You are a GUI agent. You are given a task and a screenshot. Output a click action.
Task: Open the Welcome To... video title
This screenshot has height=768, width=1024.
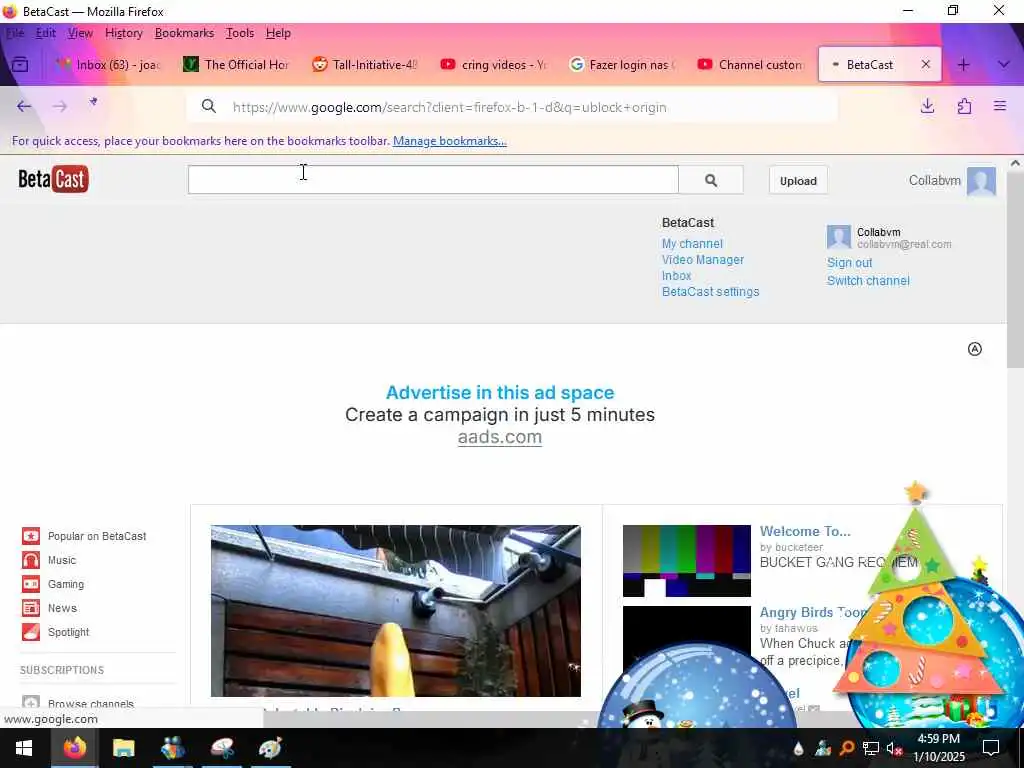coord(805,532)
